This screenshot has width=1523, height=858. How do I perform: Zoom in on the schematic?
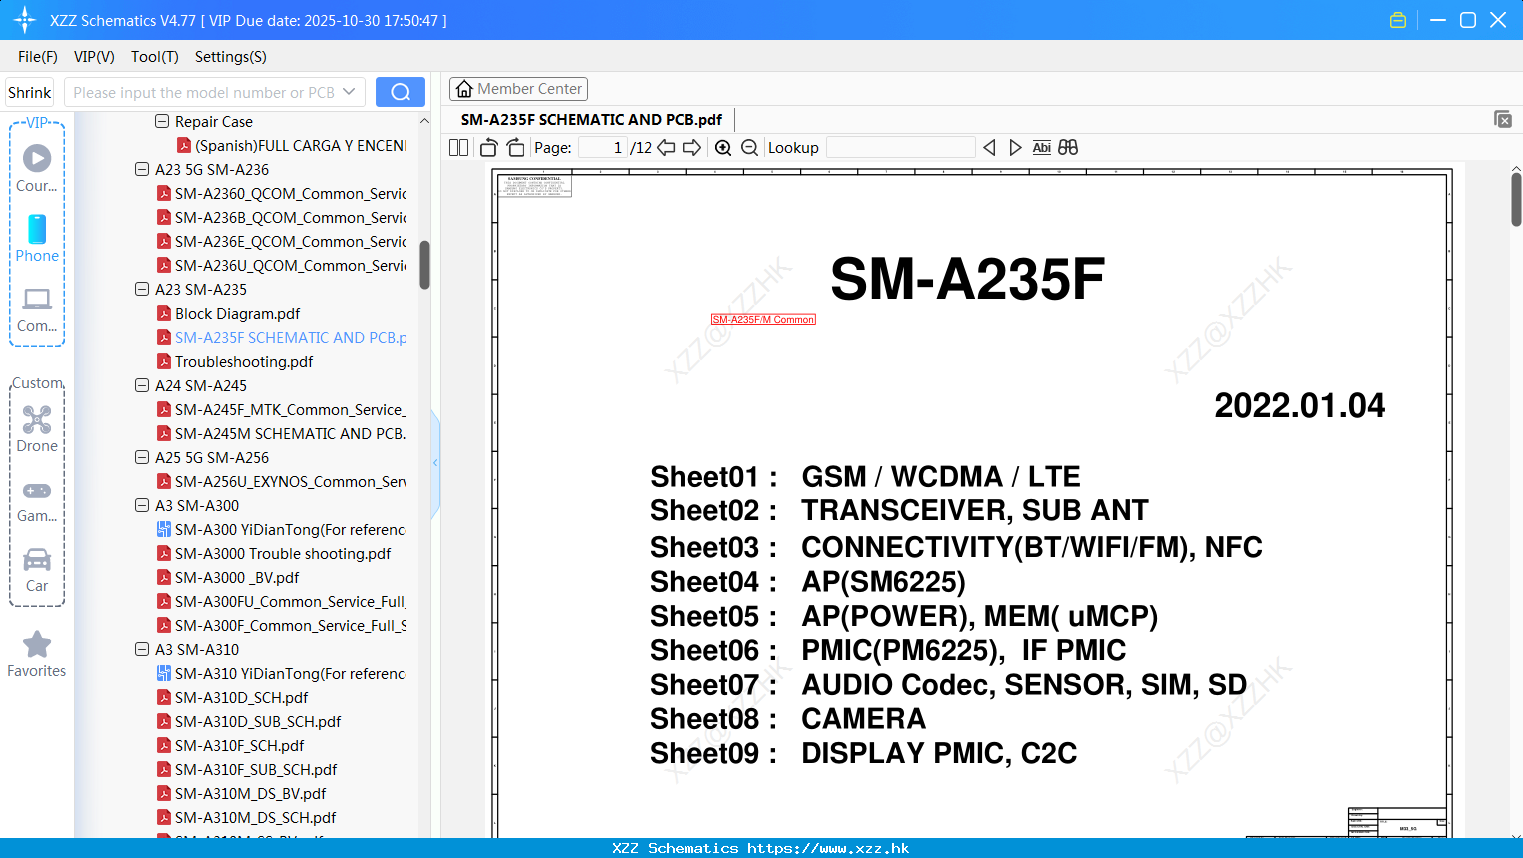pos(723,147)
